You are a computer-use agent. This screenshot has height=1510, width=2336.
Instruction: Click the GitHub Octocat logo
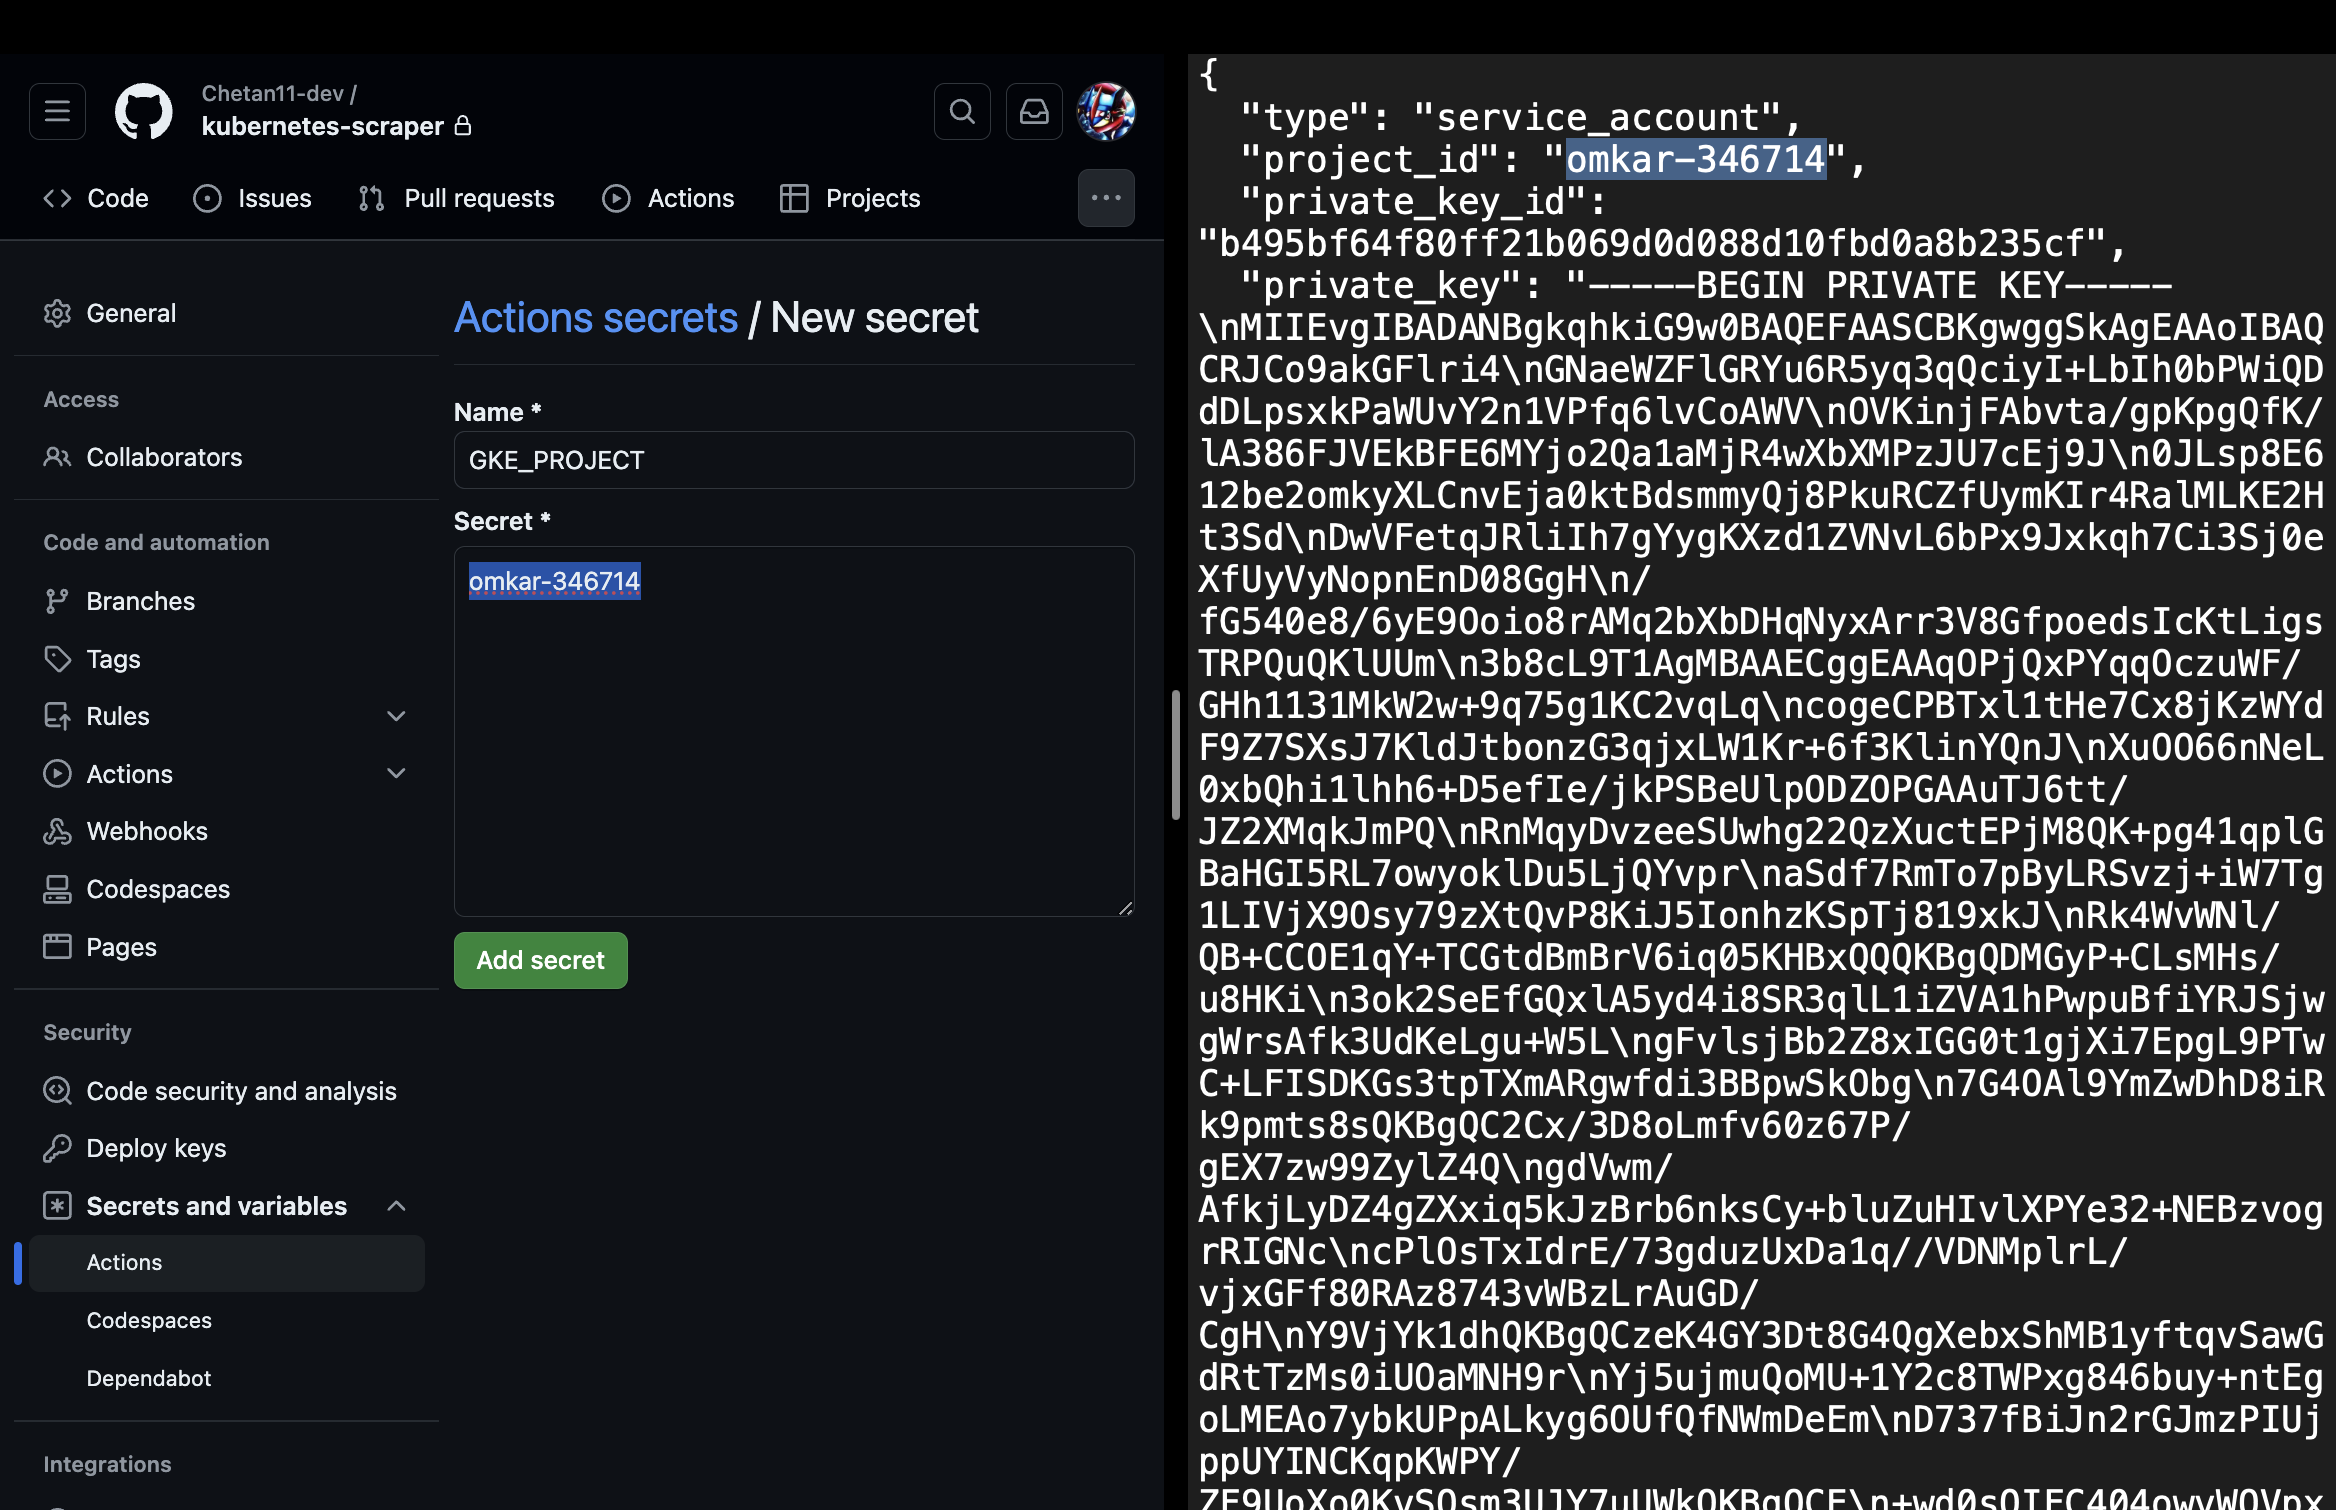tap(143, 111)
